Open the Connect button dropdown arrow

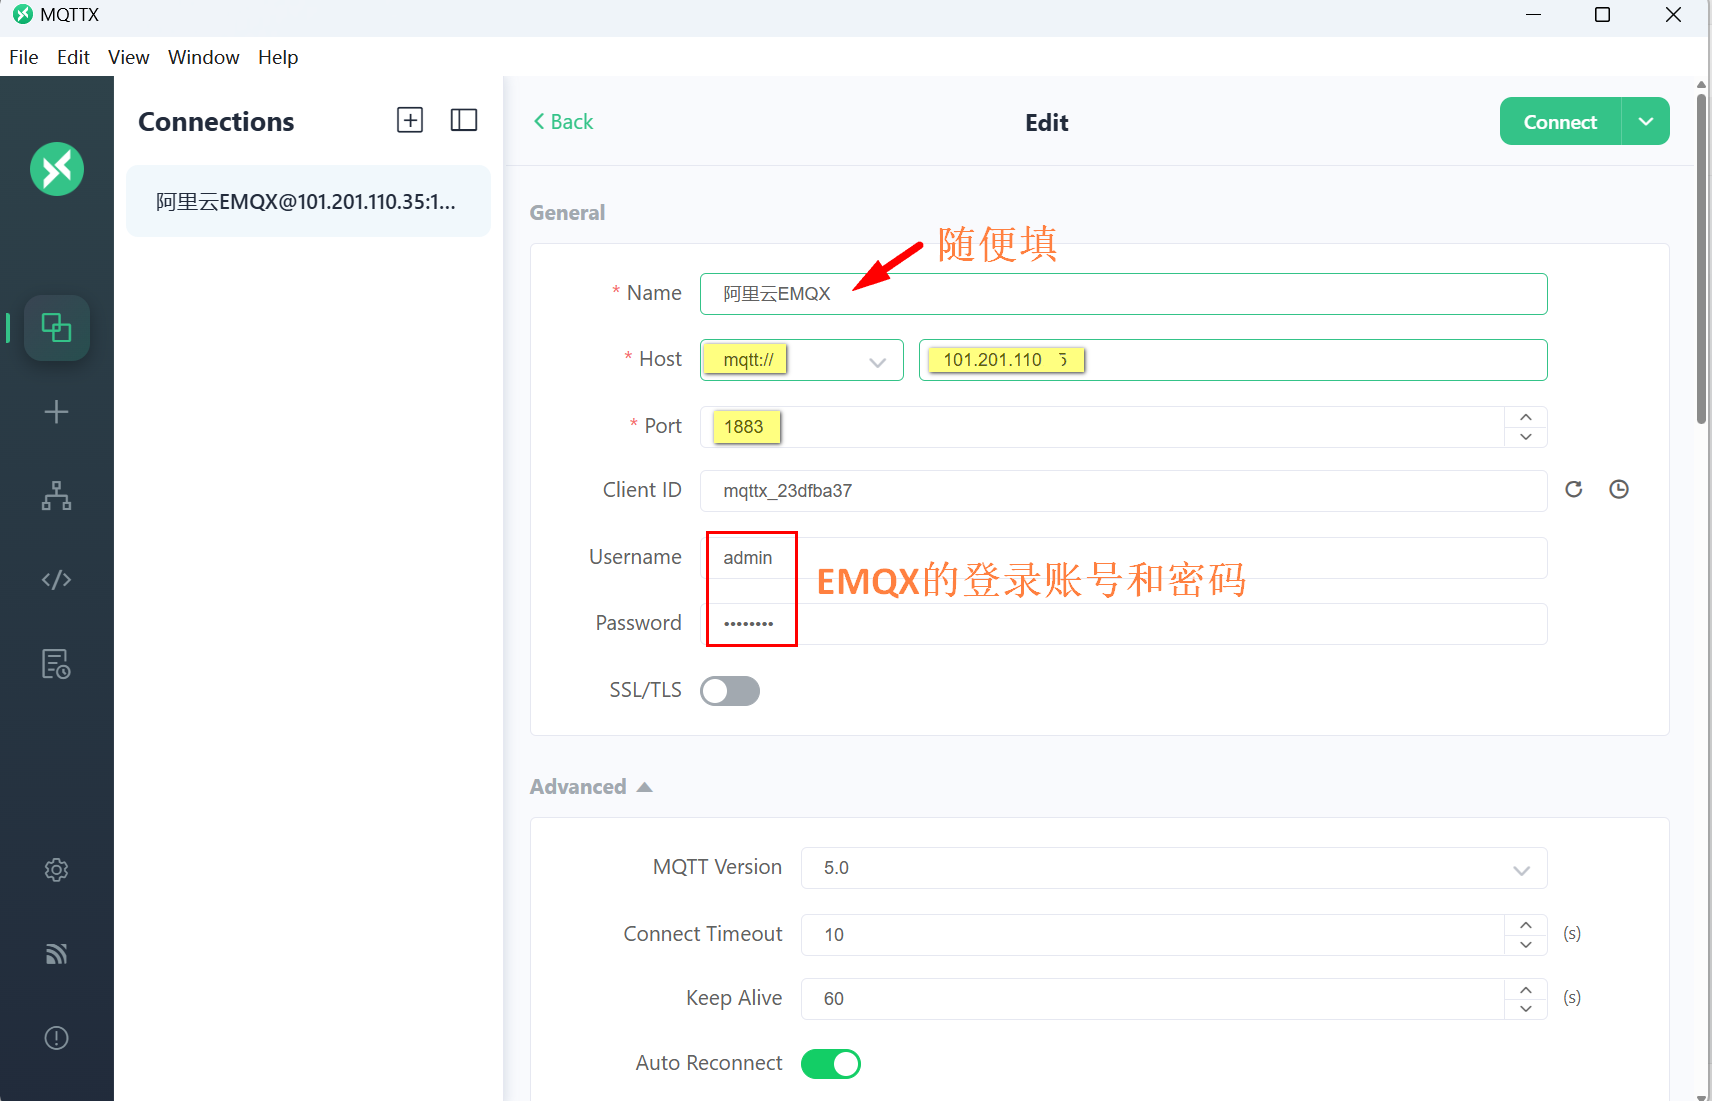click(x=1646, y=121)
